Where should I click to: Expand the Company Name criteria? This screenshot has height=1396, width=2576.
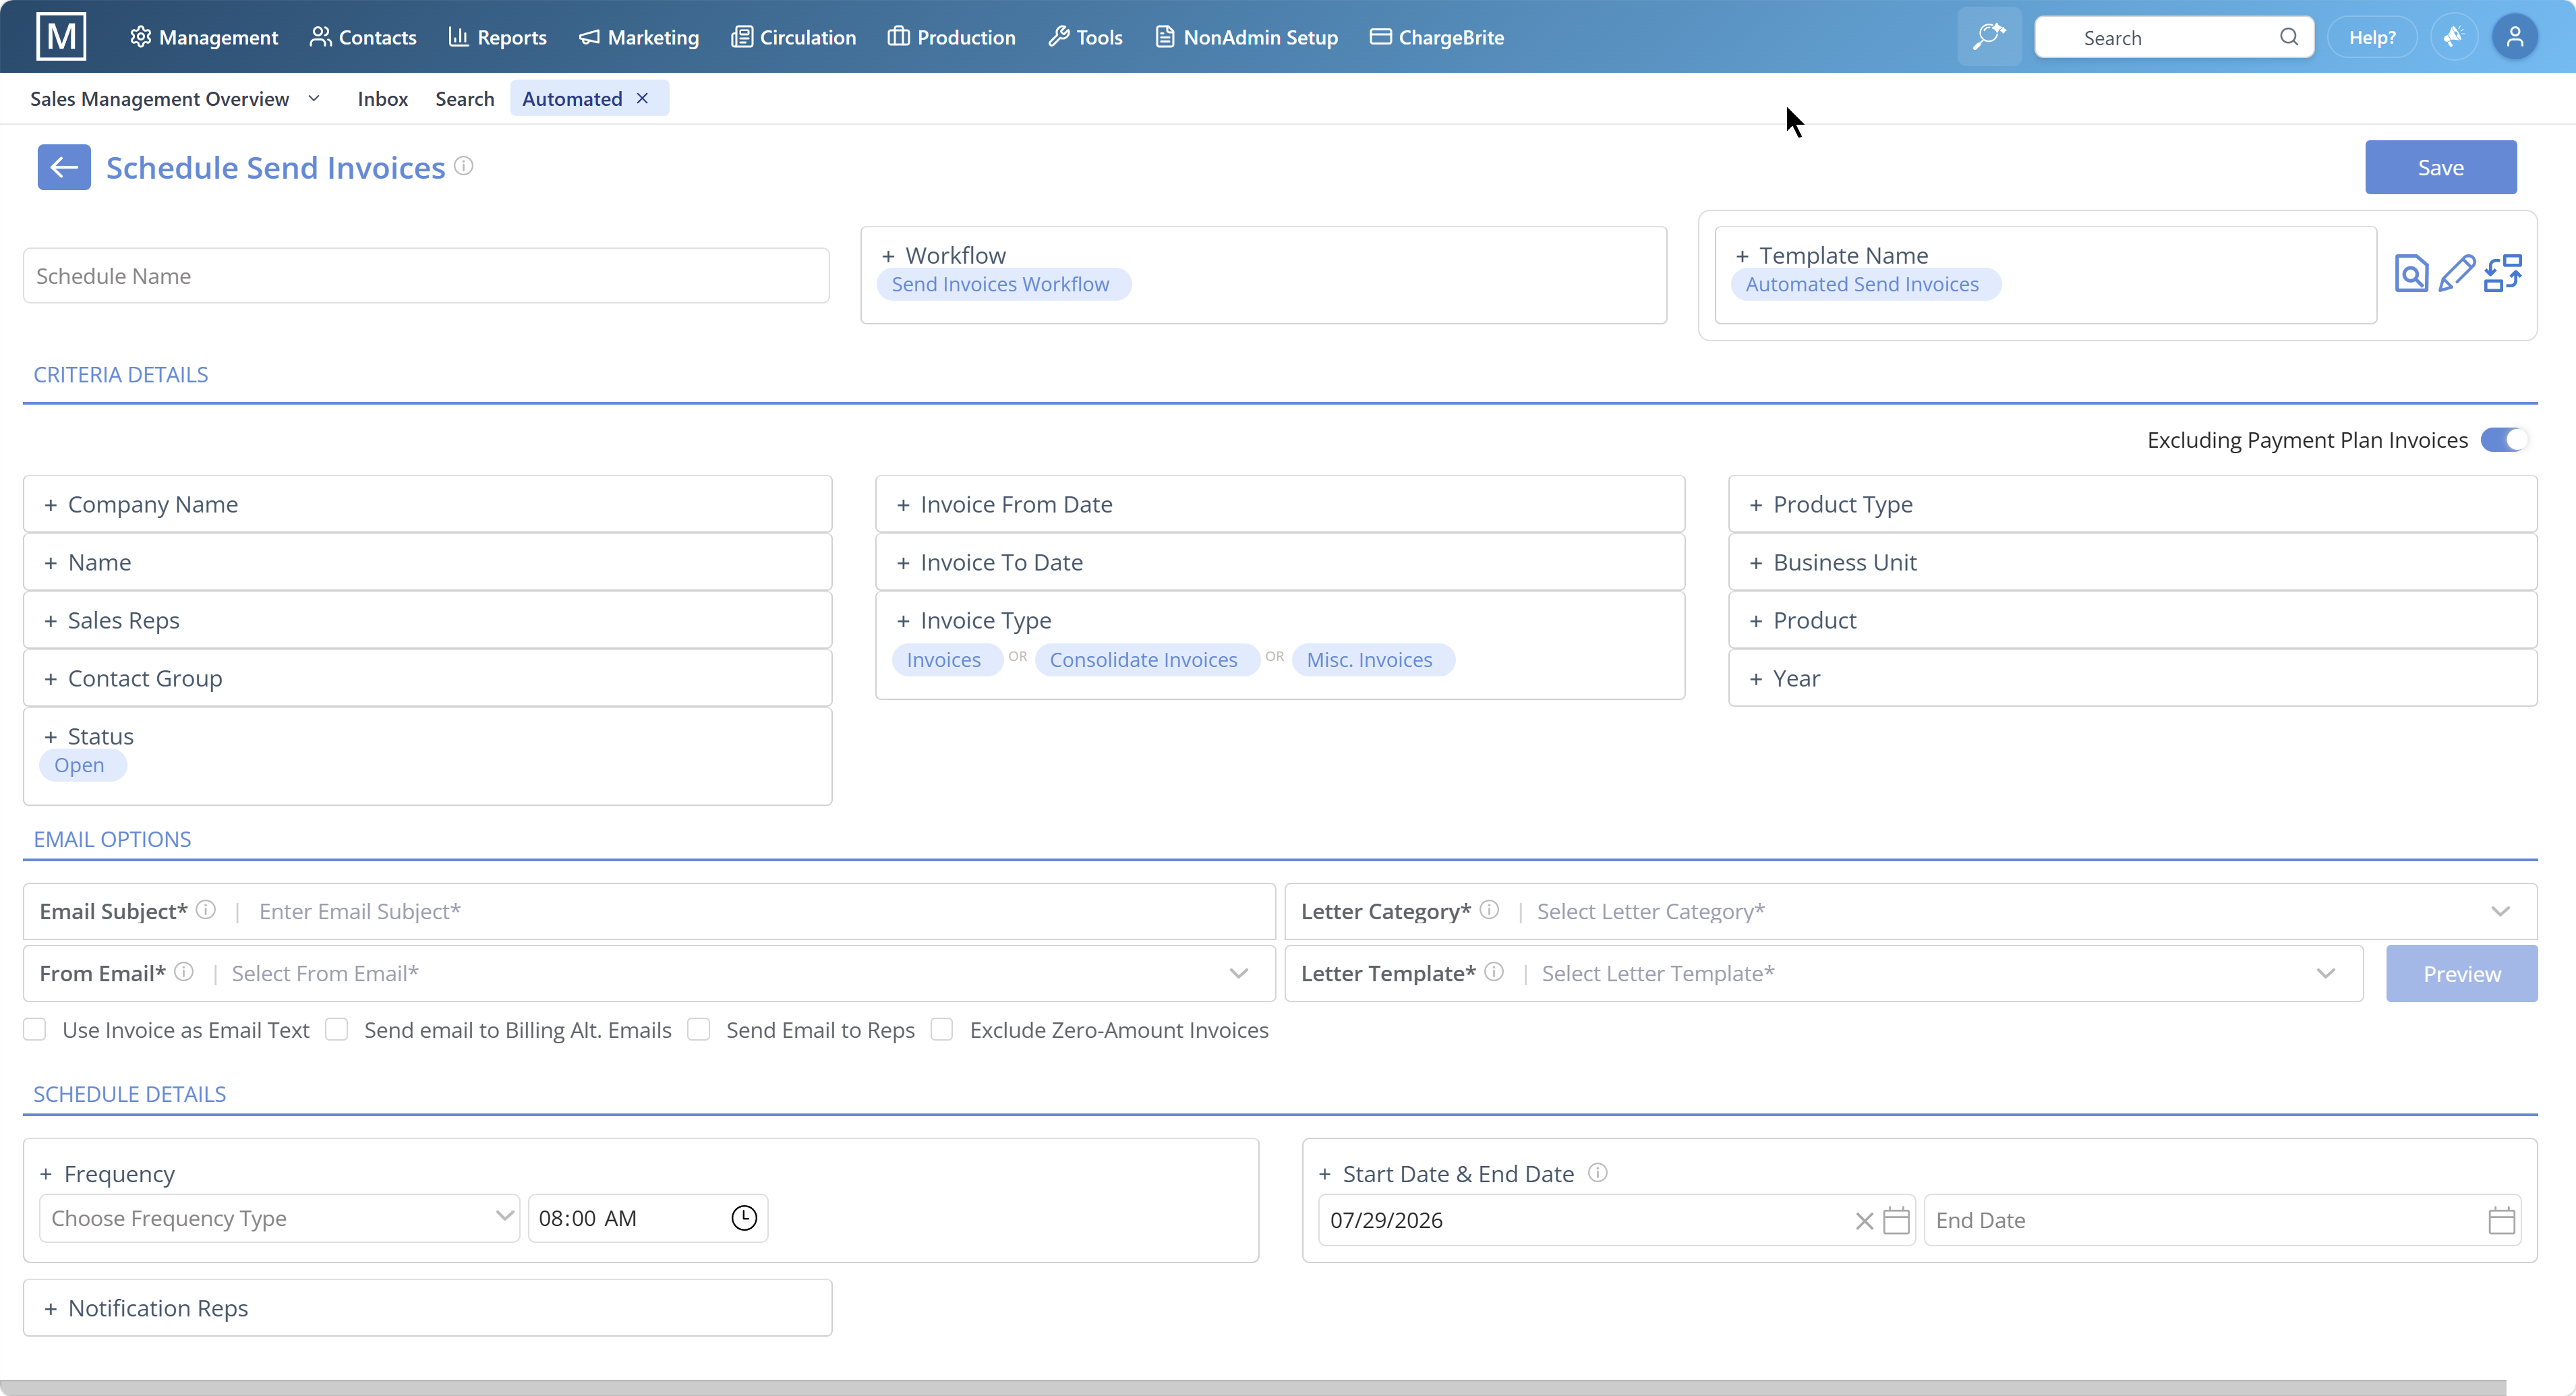[428, 504]
